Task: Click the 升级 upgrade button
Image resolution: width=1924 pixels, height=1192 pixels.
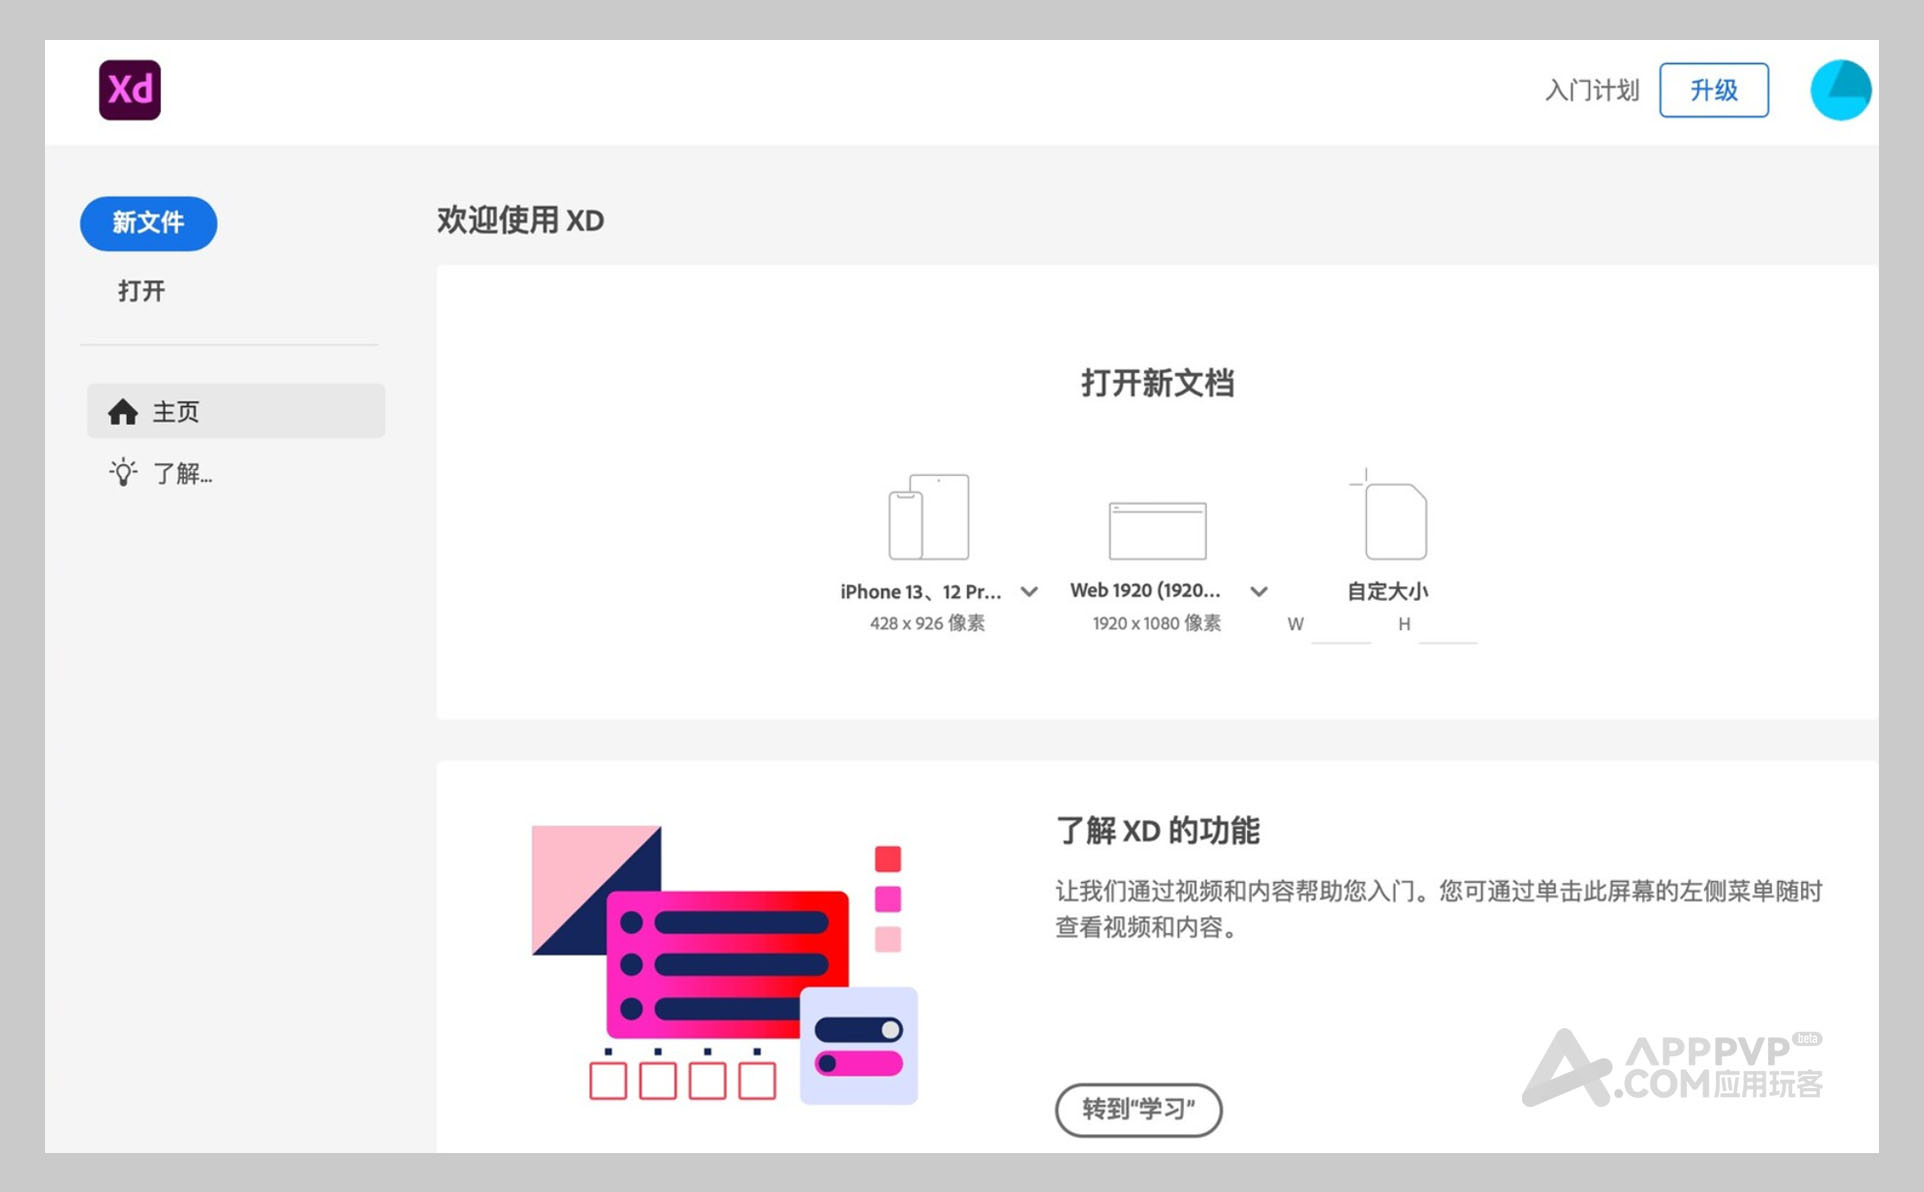Action: tap(1714, 90)
